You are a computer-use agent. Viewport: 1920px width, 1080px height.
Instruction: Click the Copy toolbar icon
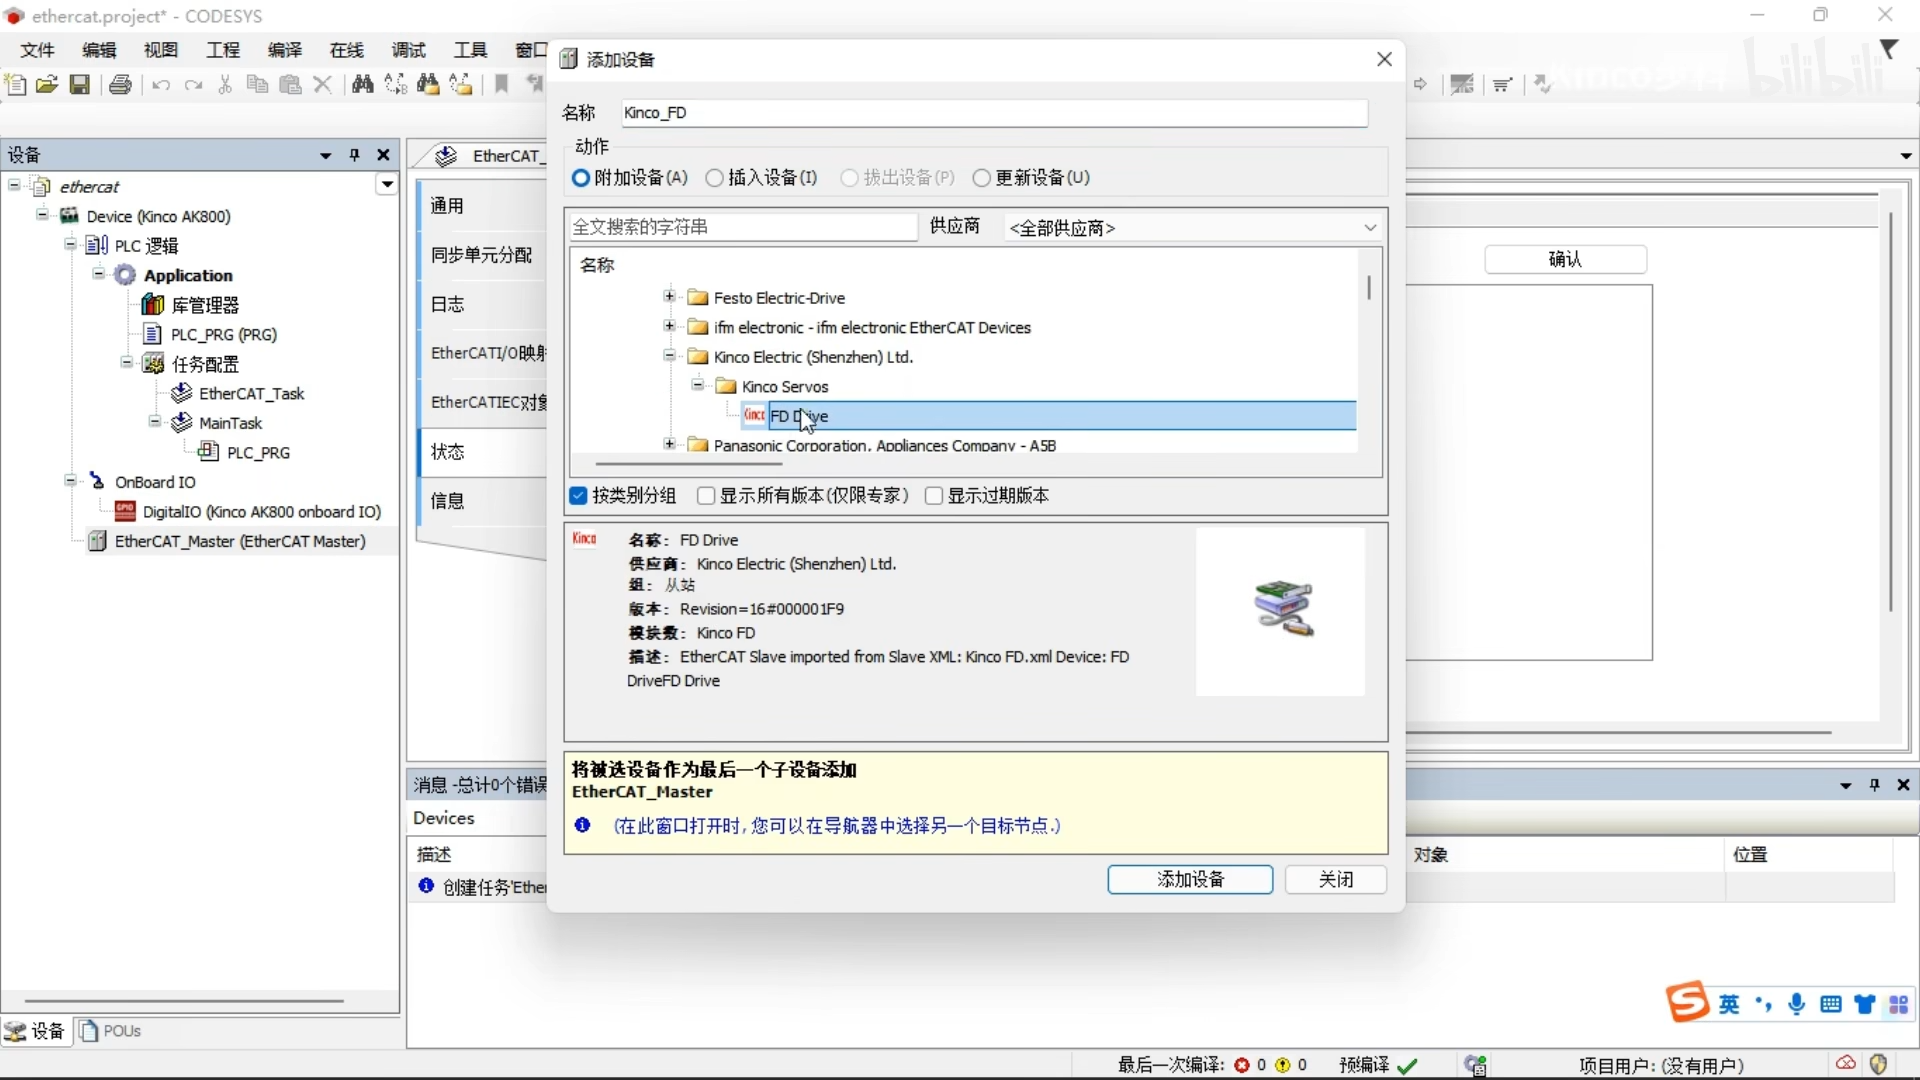point(257,85)
